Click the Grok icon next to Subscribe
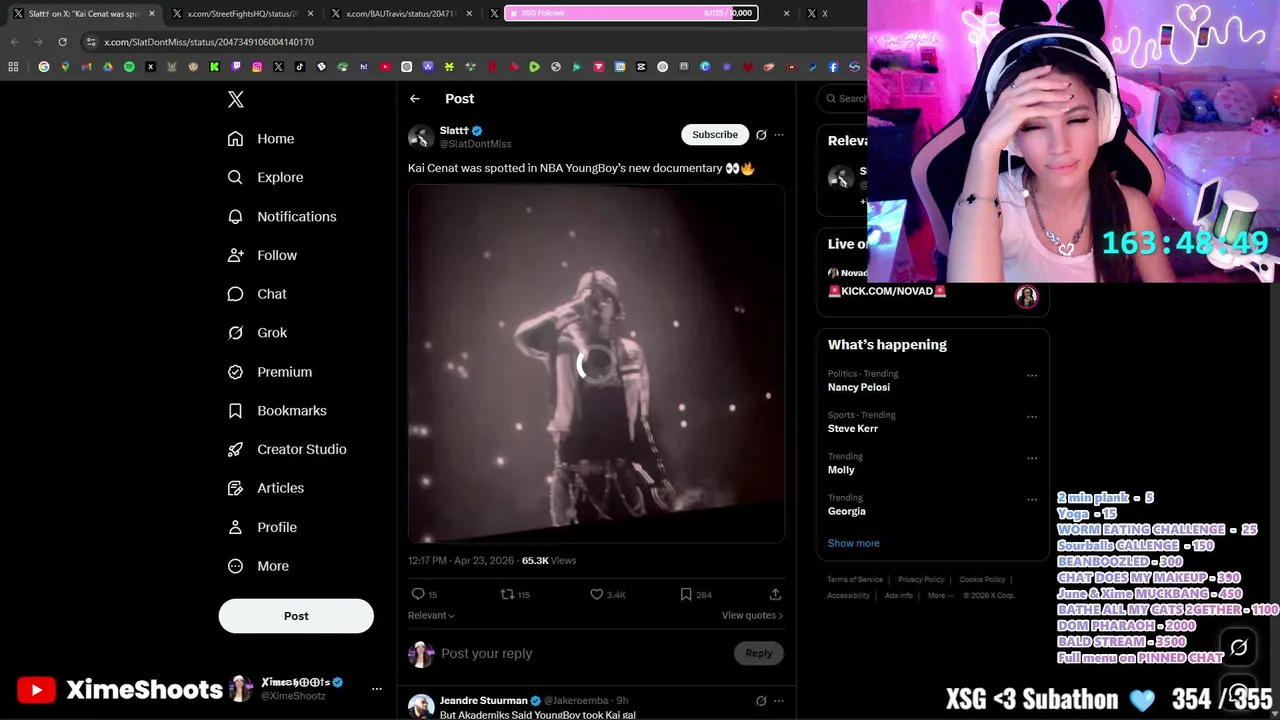This screenshot has height=720, width=1280. [761, 135]
